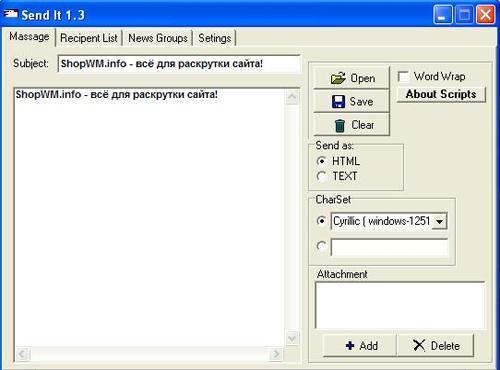This screenshot has height=370, width=500.
Task: Click the Send It app icon in title bar
Action: coord(10,14)
